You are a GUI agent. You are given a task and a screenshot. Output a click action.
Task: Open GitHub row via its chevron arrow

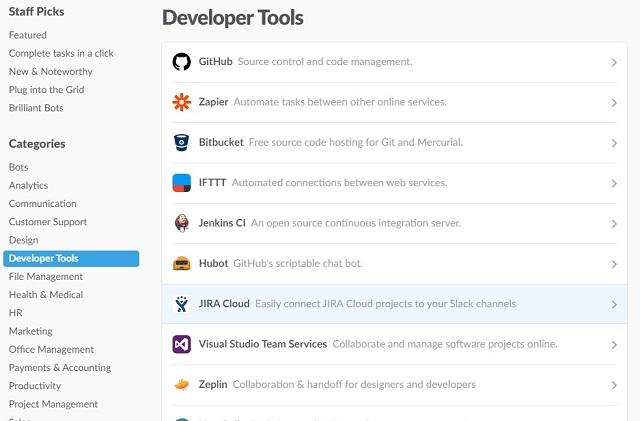pos(614,62)
